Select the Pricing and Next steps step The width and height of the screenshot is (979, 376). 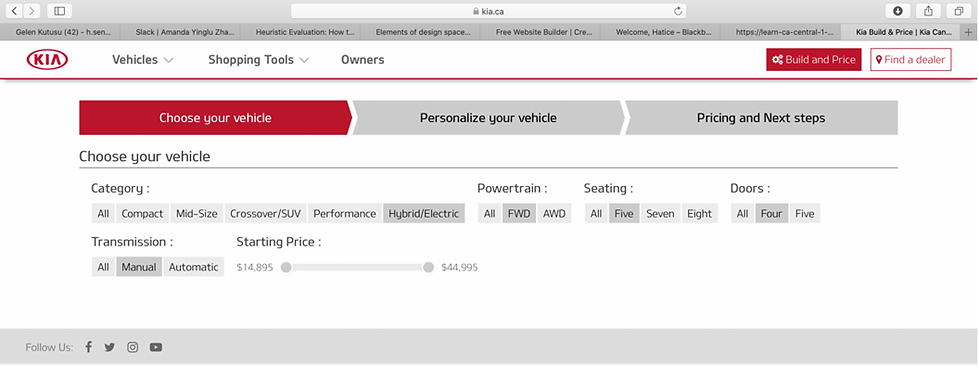click(761, 118)
